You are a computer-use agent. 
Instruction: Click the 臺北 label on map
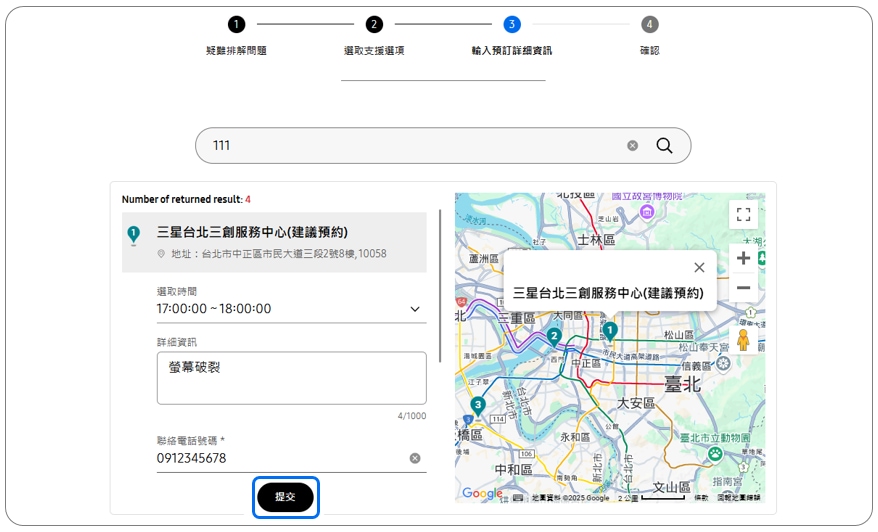point(682,384)
